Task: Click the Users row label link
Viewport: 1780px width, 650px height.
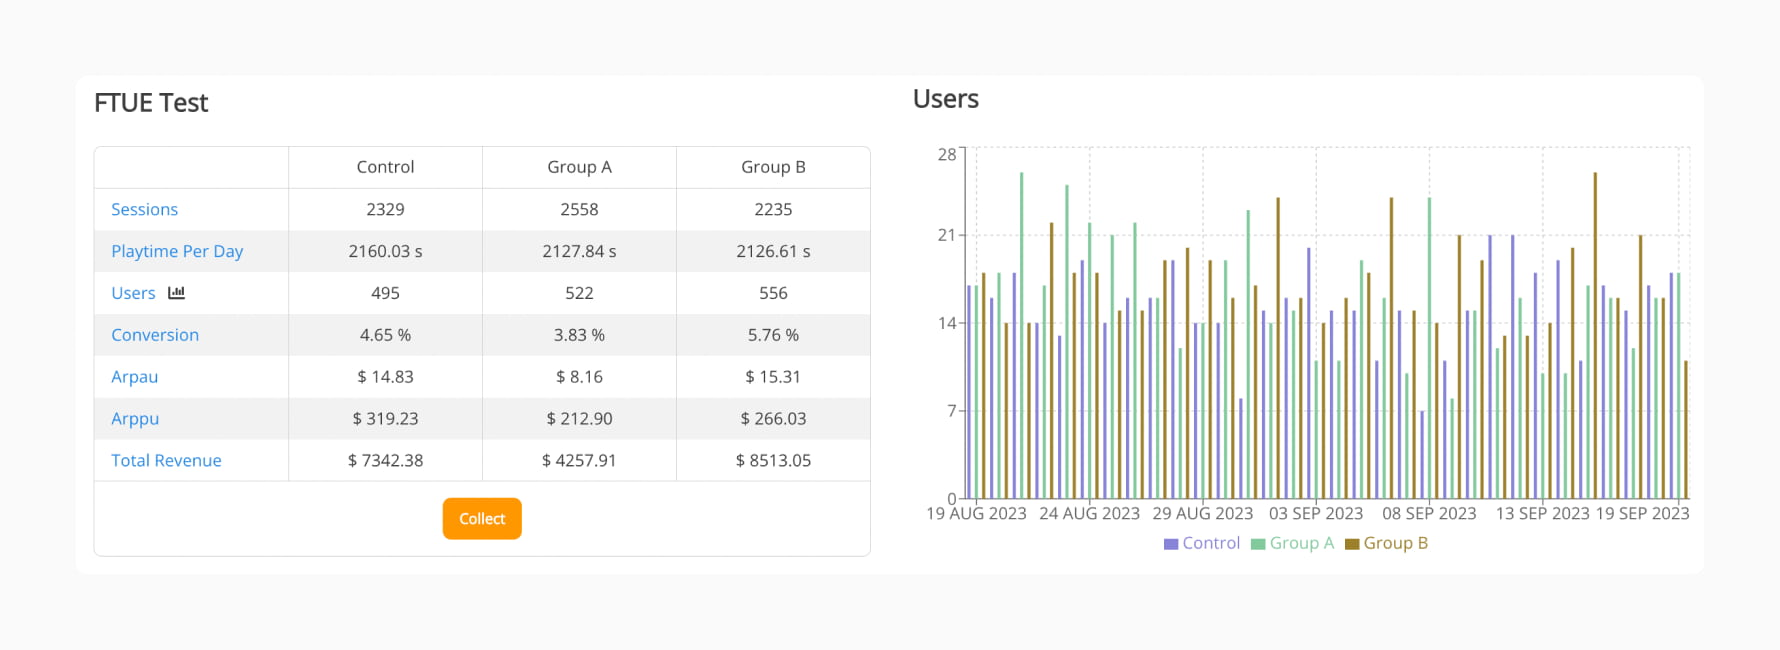Action: coord(133,293)
